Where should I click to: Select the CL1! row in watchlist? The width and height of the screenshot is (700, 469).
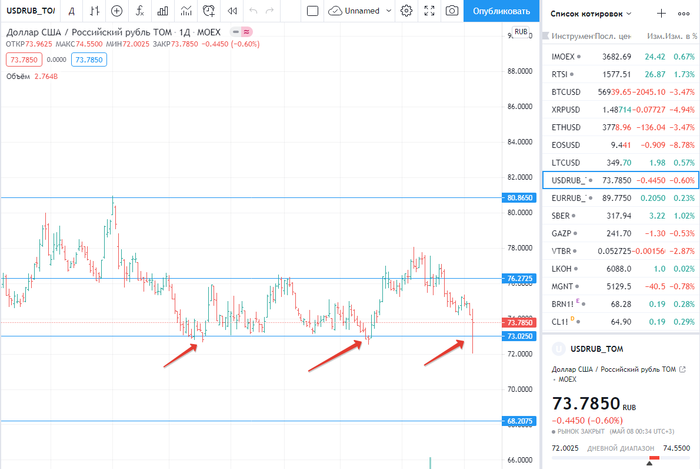pos(621,322)
